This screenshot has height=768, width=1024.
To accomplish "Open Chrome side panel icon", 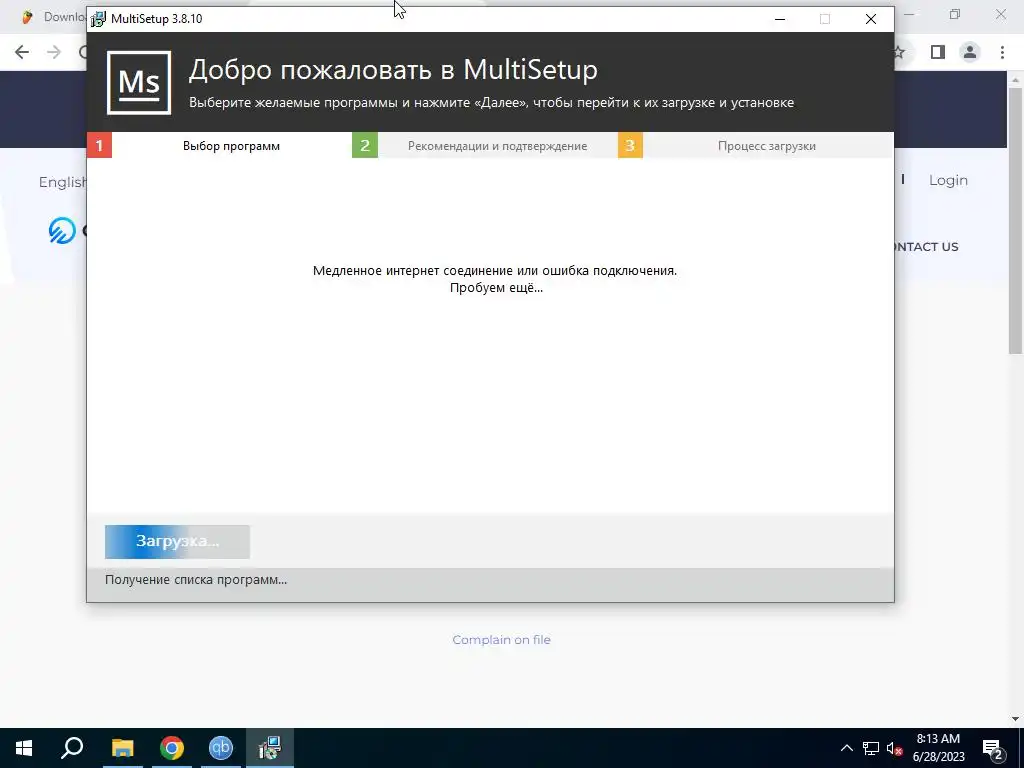I will click(938, 52).
